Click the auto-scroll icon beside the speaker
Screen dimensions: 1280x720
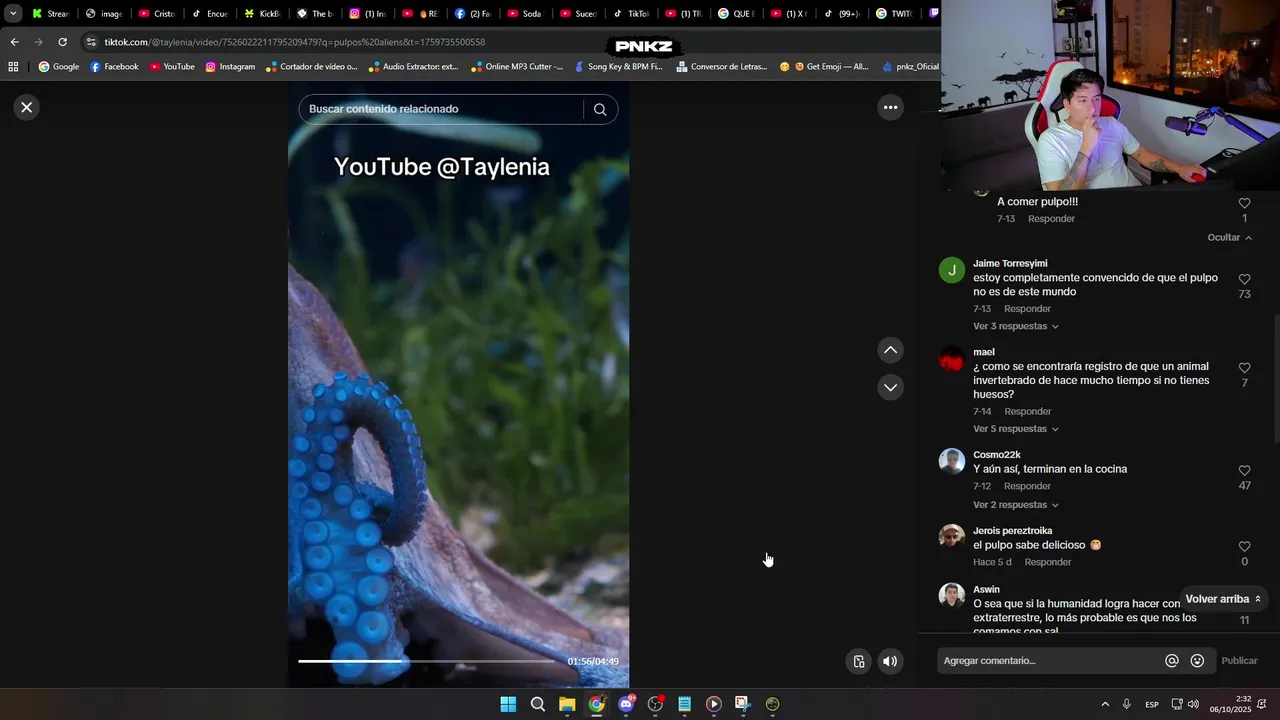pos(858,661)
